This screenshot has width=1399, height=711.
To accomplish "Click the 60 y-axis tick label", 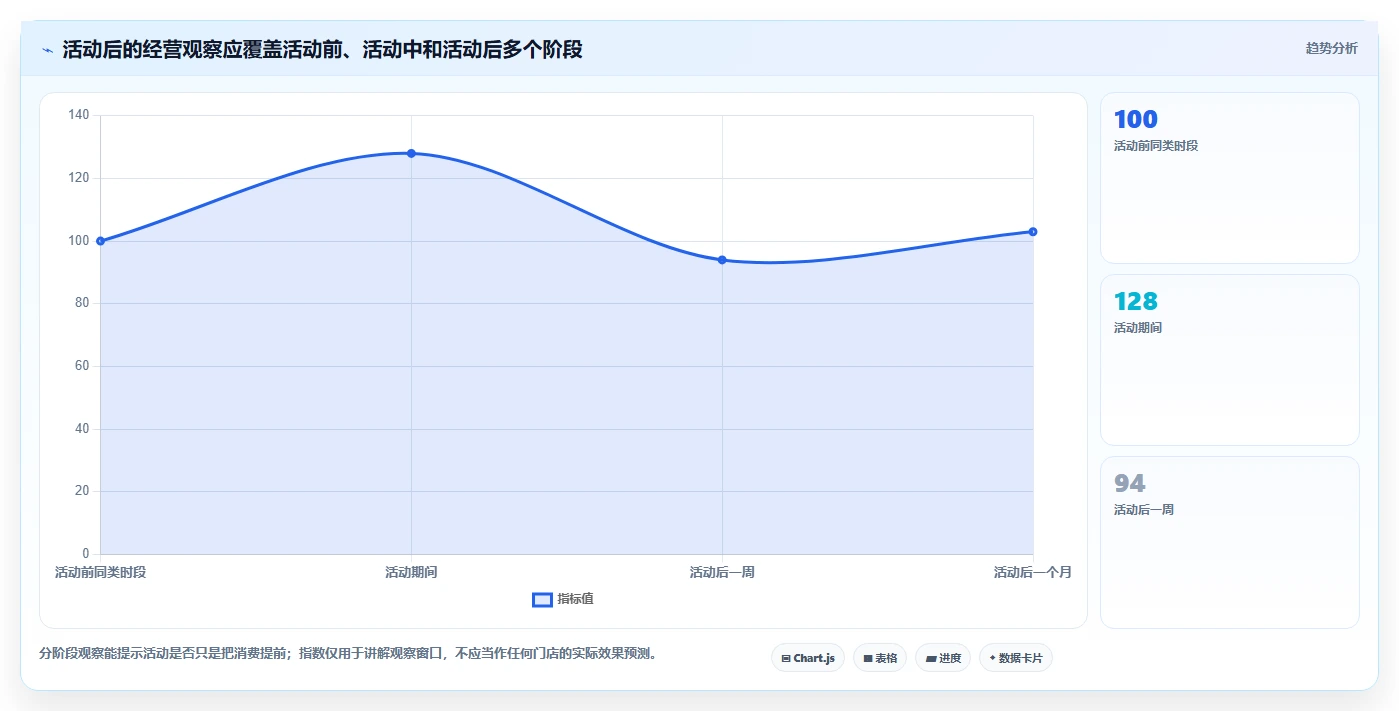I will [x=82, y=366].
